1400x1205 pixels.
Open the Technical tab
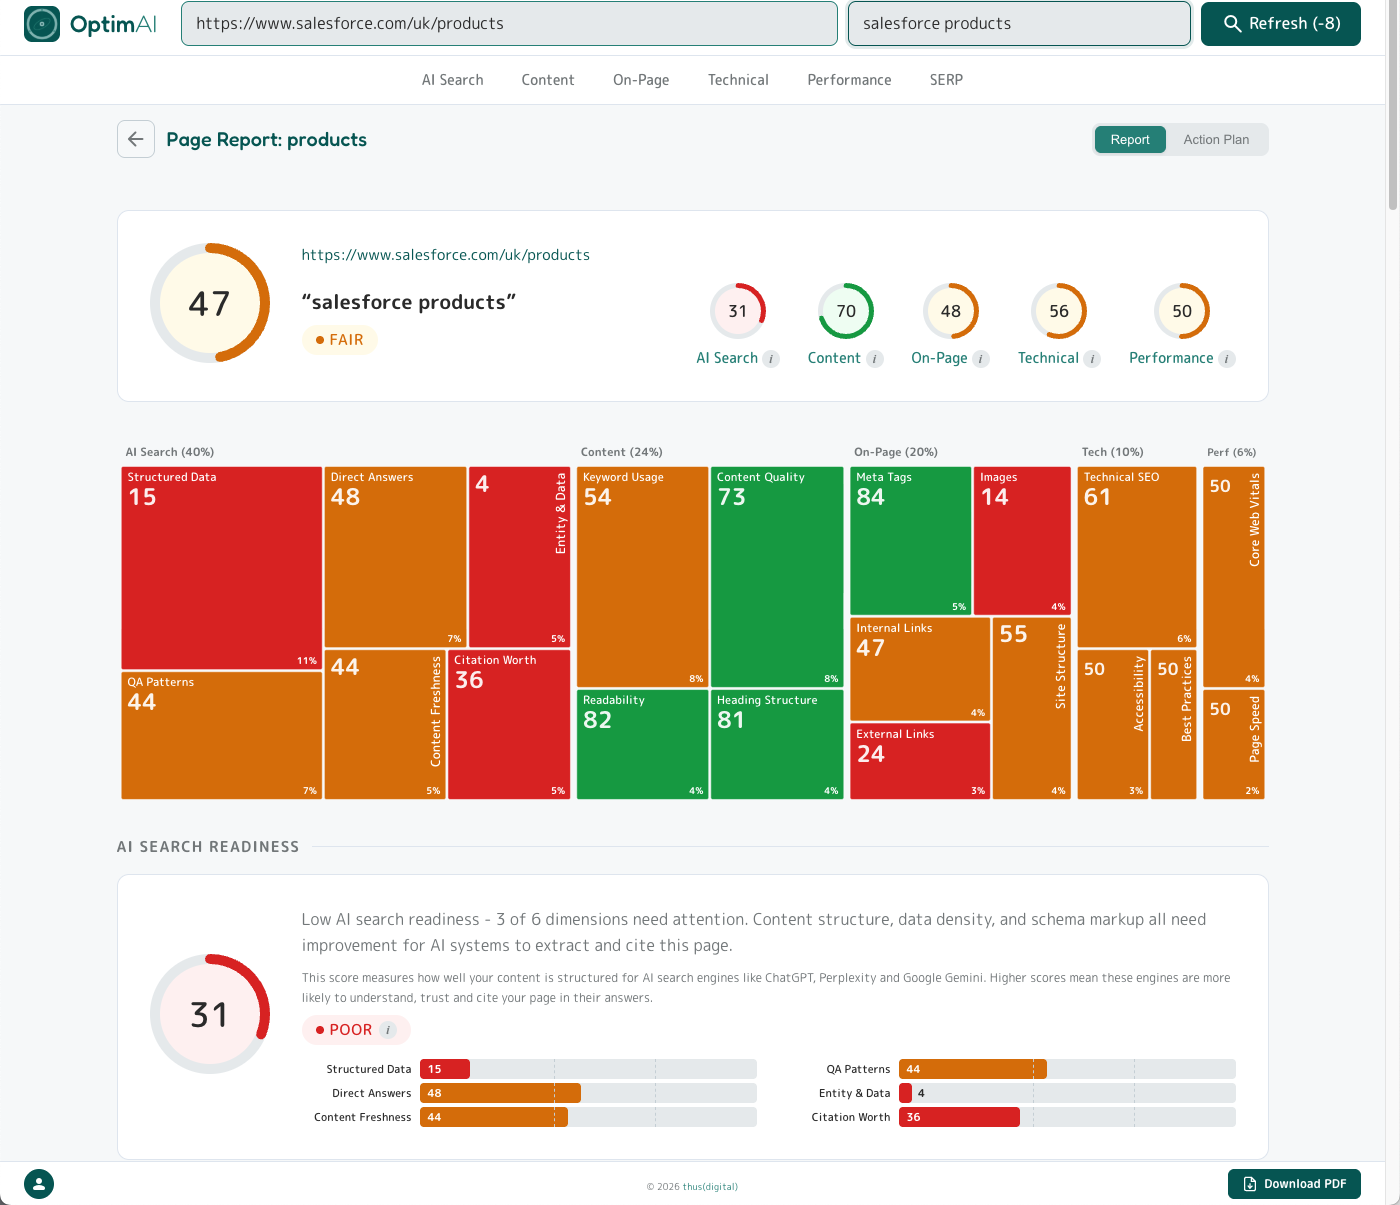tap(738, 80)
